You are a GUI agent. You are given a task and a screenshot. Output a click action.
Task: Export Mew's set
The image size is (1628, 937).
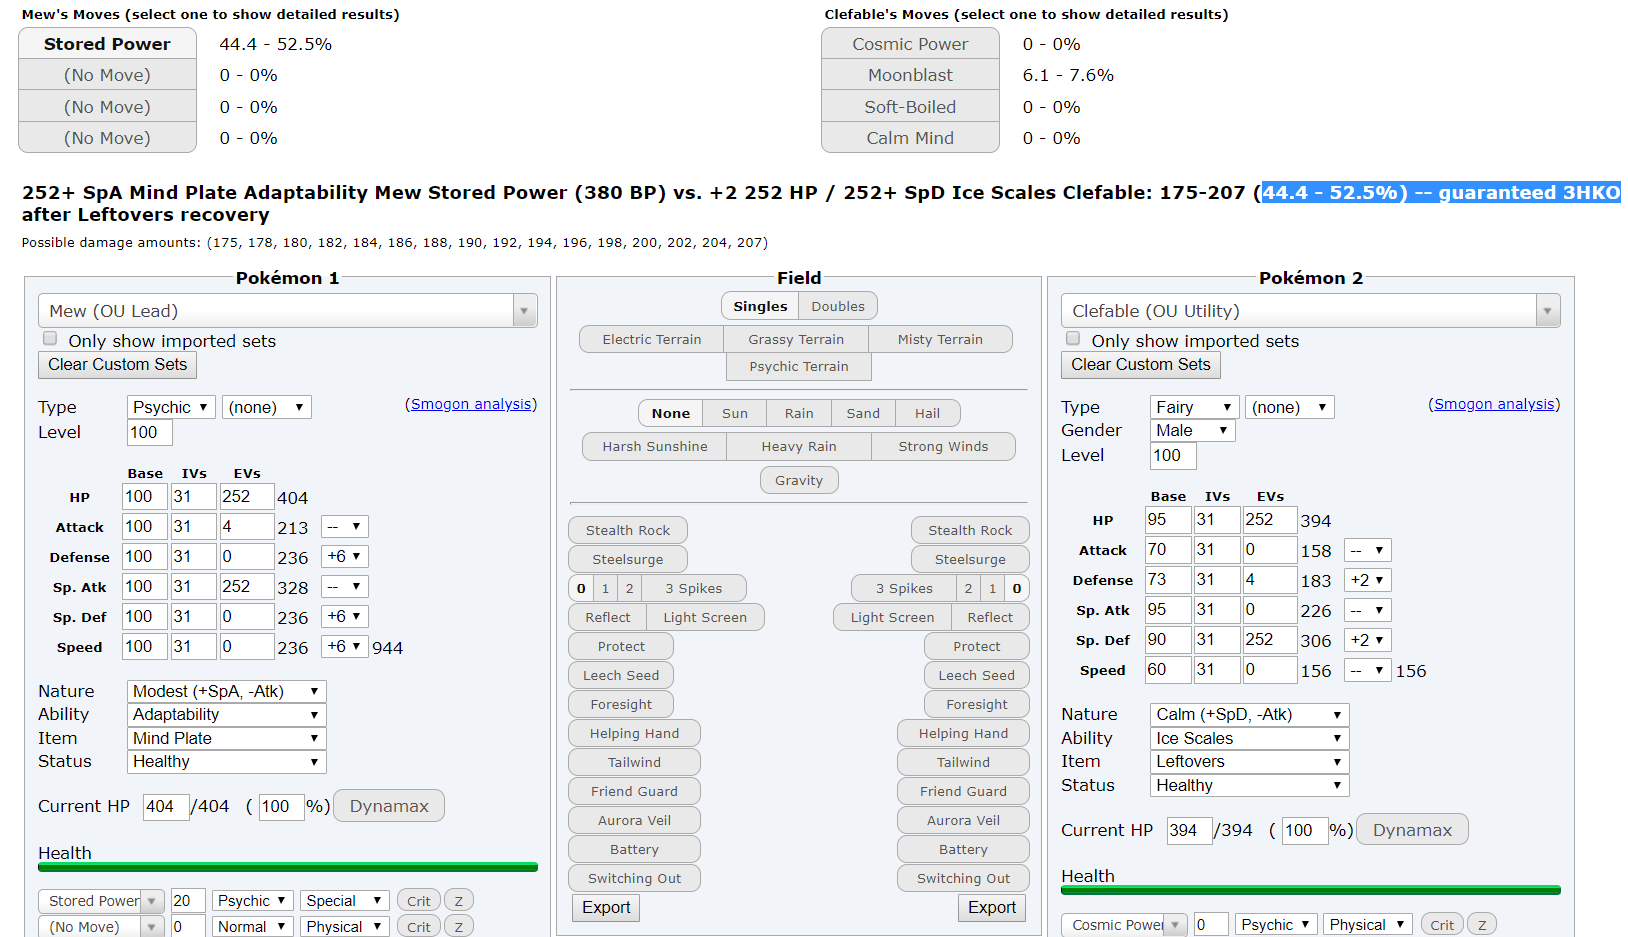point(606,908)
